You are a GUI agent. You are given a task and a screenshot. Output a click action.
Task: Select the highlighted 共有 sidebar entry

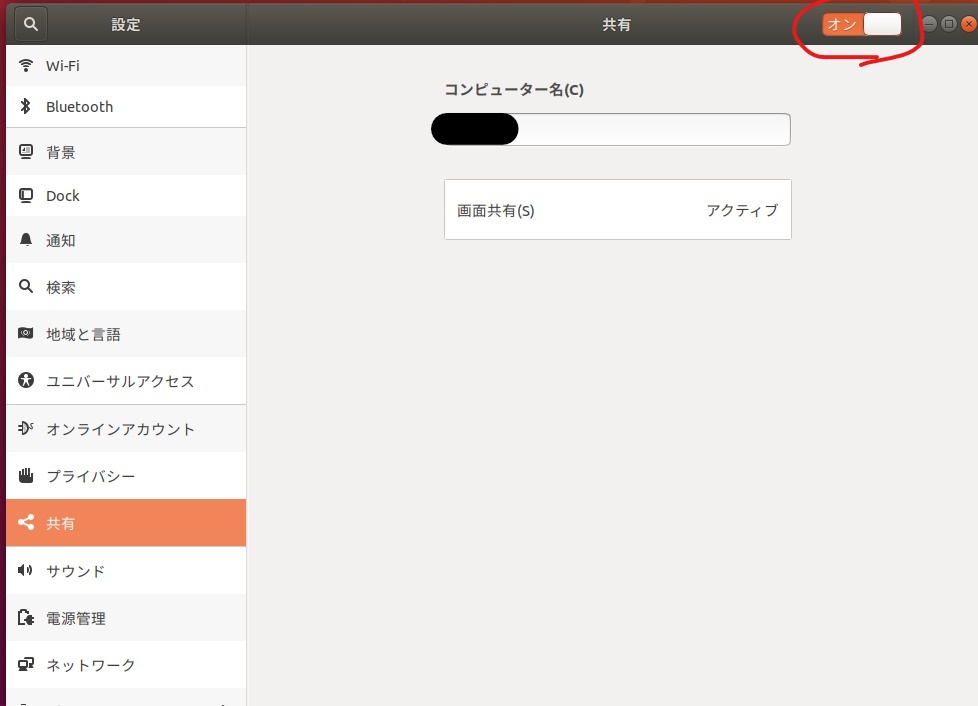click(x=126, y=523)
